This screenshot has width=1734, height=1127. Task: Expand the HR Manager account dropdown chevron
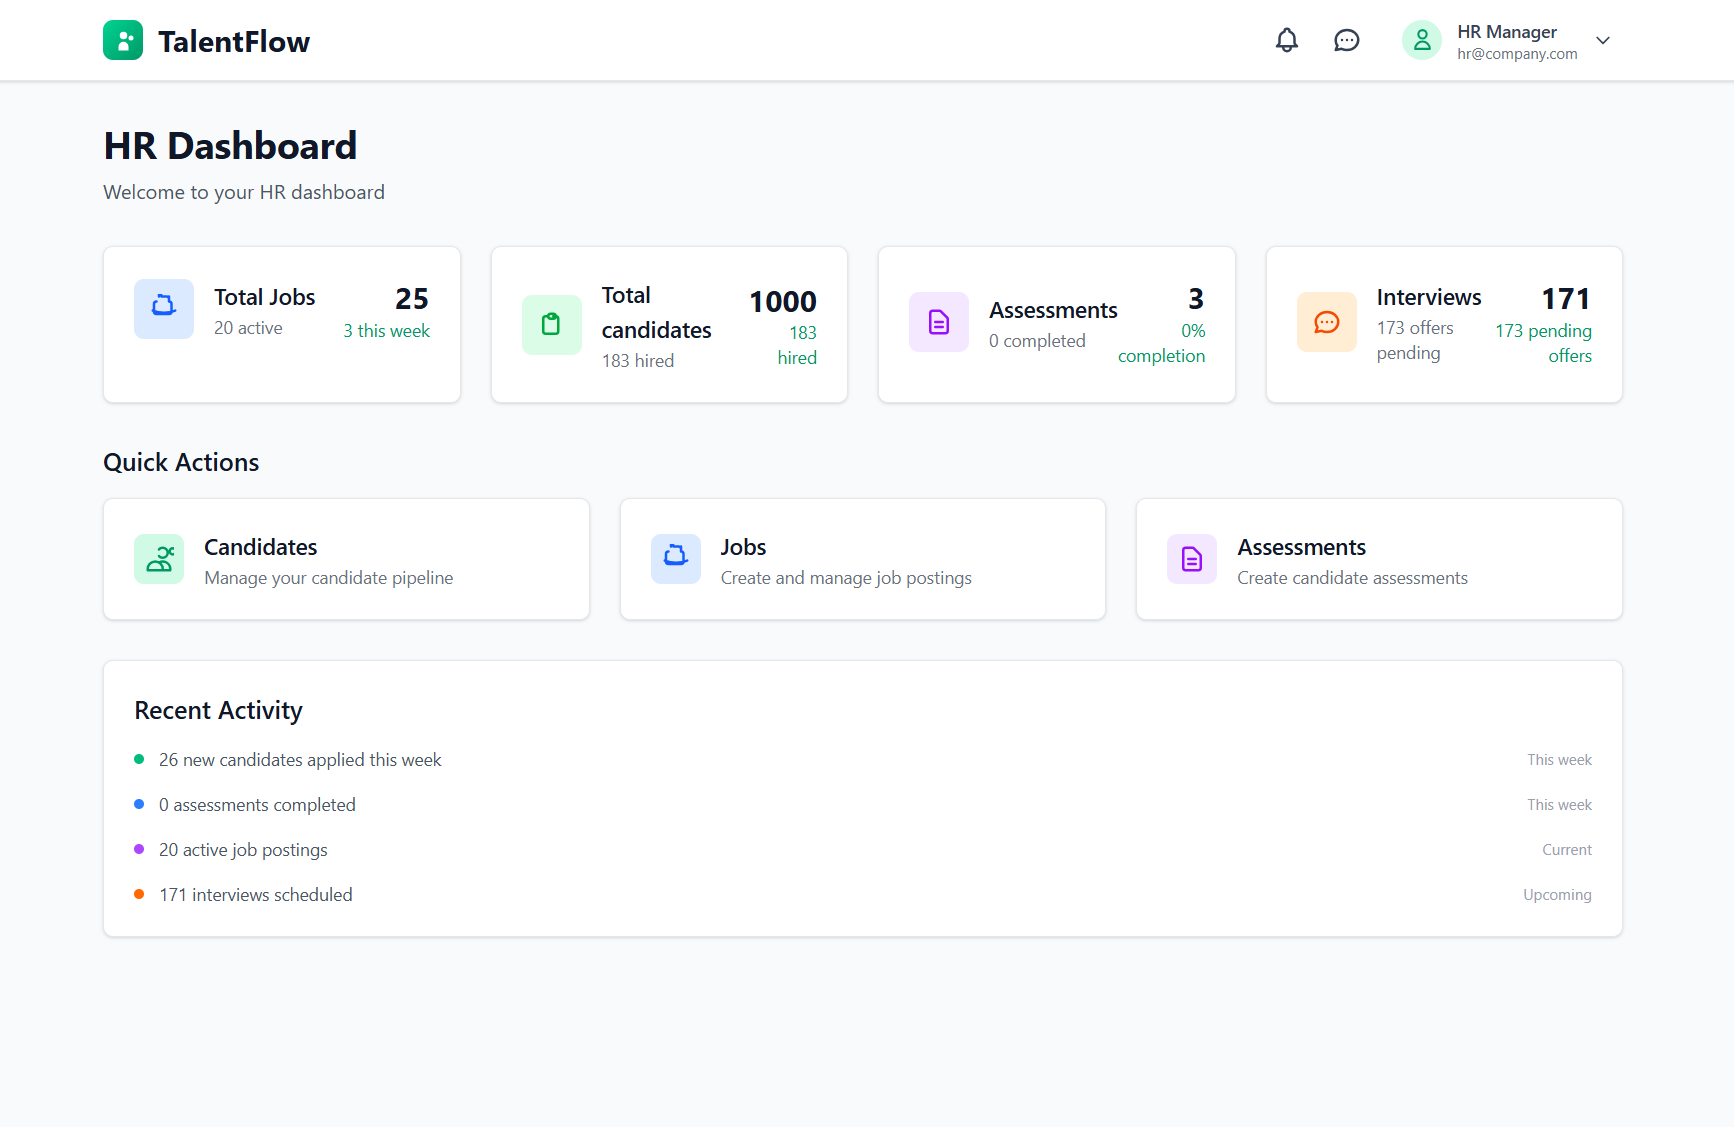pyautogui.click(x=1603, y=40)
